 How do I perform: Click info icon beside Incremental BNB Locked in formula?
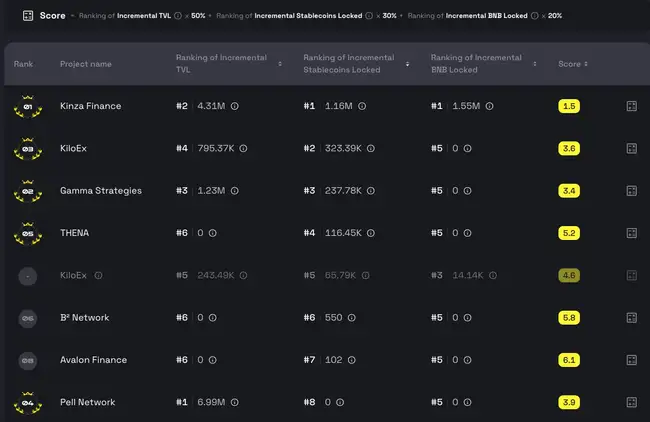tap(534, 16)
